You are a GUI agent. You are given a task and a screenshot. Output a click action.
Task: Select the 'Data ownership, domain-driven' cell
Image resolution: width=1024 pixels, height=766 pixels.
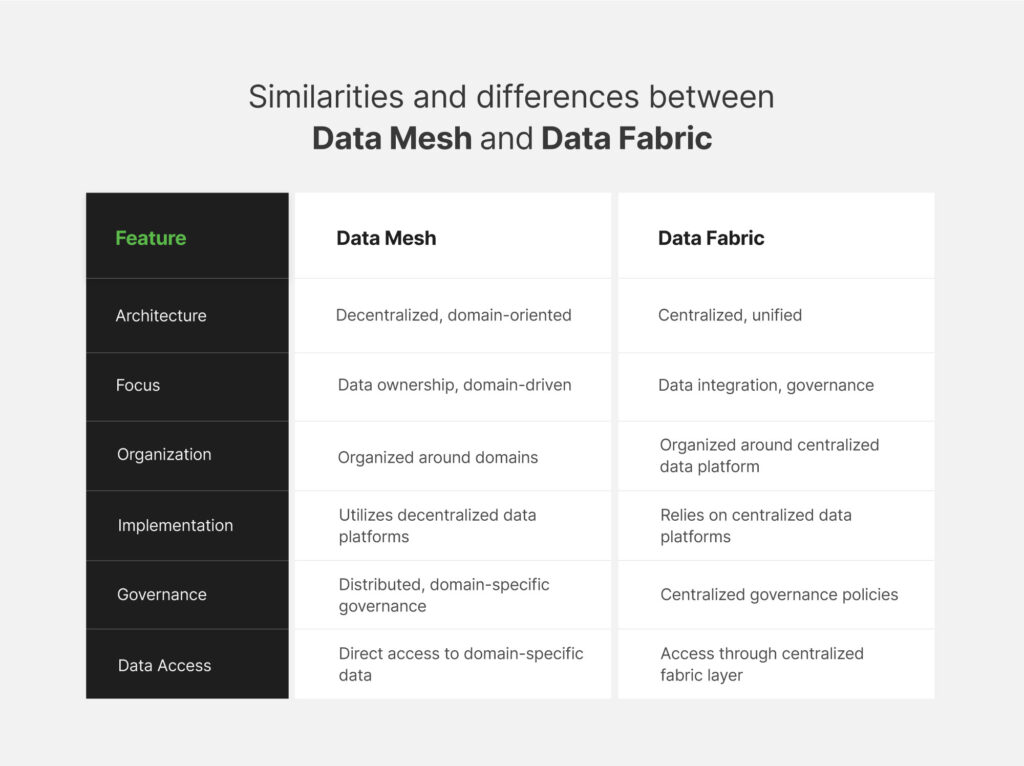tap(455, 385)
